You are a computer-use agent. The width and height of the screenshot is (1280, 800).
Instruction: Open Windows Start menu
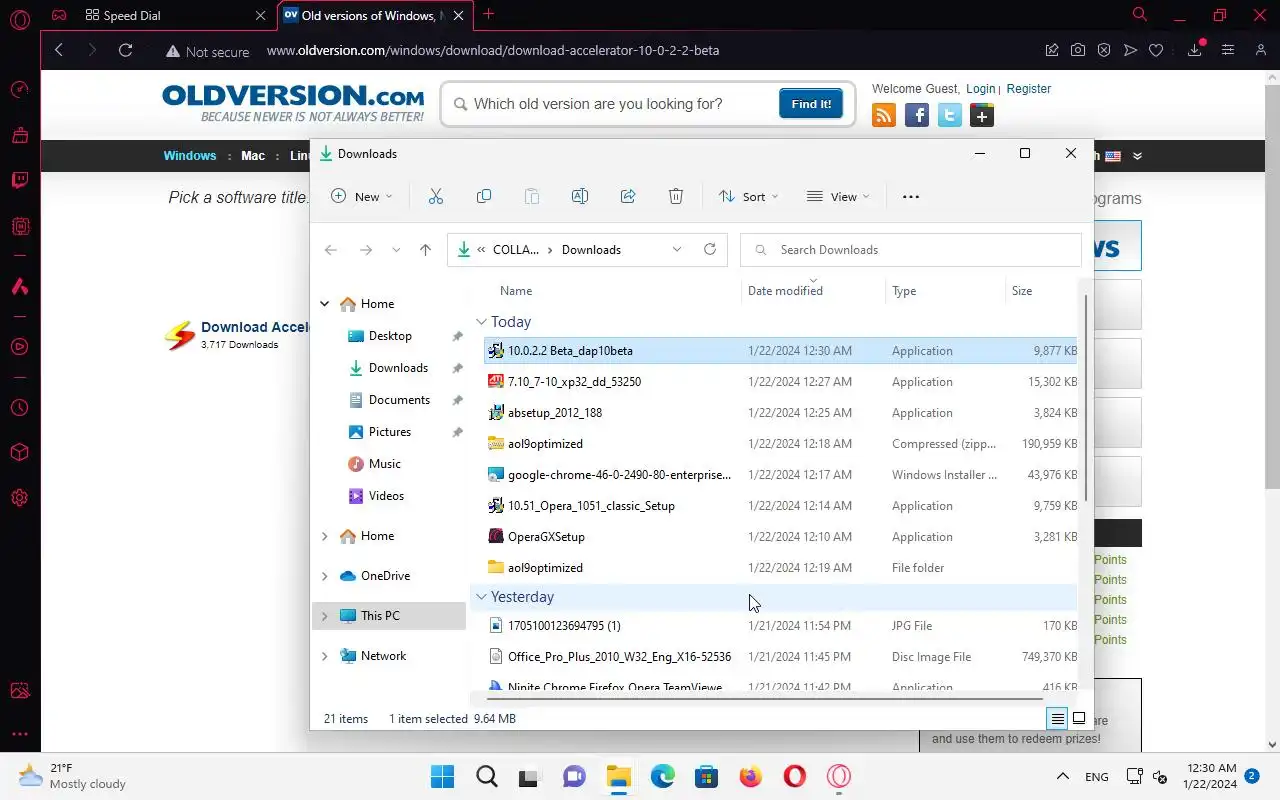pos(442,776)
